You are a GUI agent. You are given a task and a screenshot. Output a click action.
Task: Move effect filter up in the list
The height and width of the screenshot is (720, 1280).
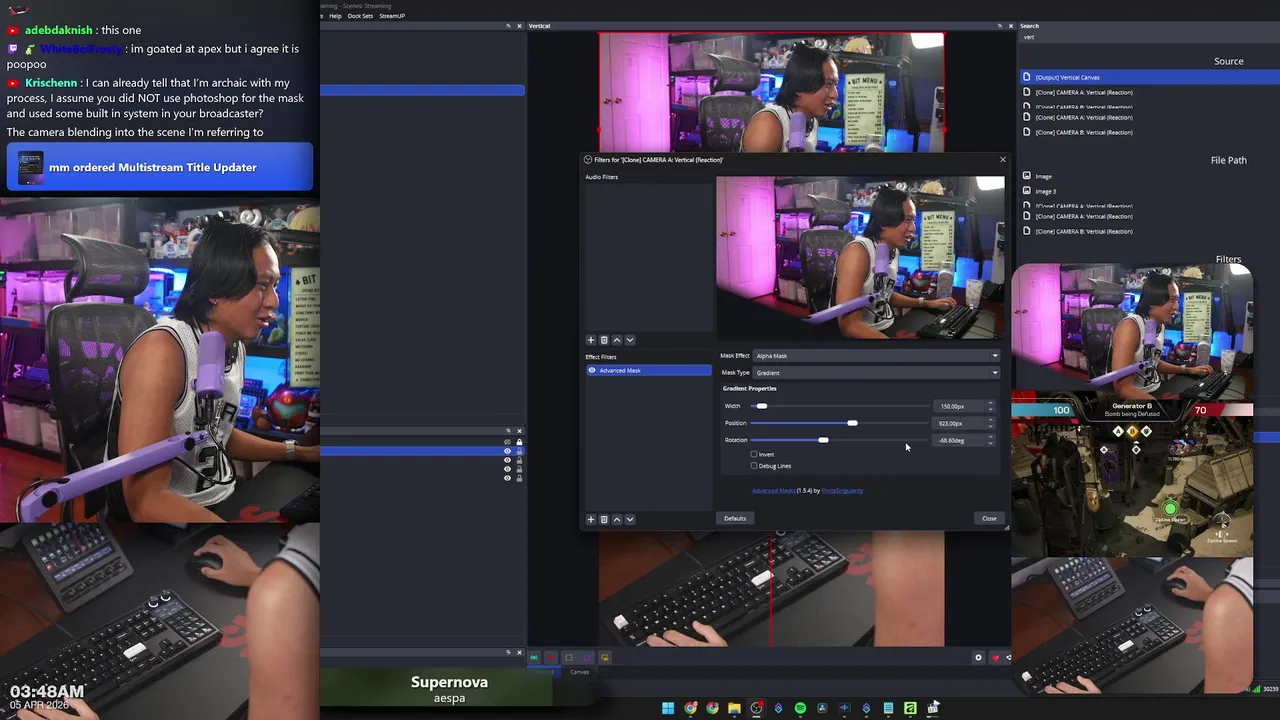(616, 519)
